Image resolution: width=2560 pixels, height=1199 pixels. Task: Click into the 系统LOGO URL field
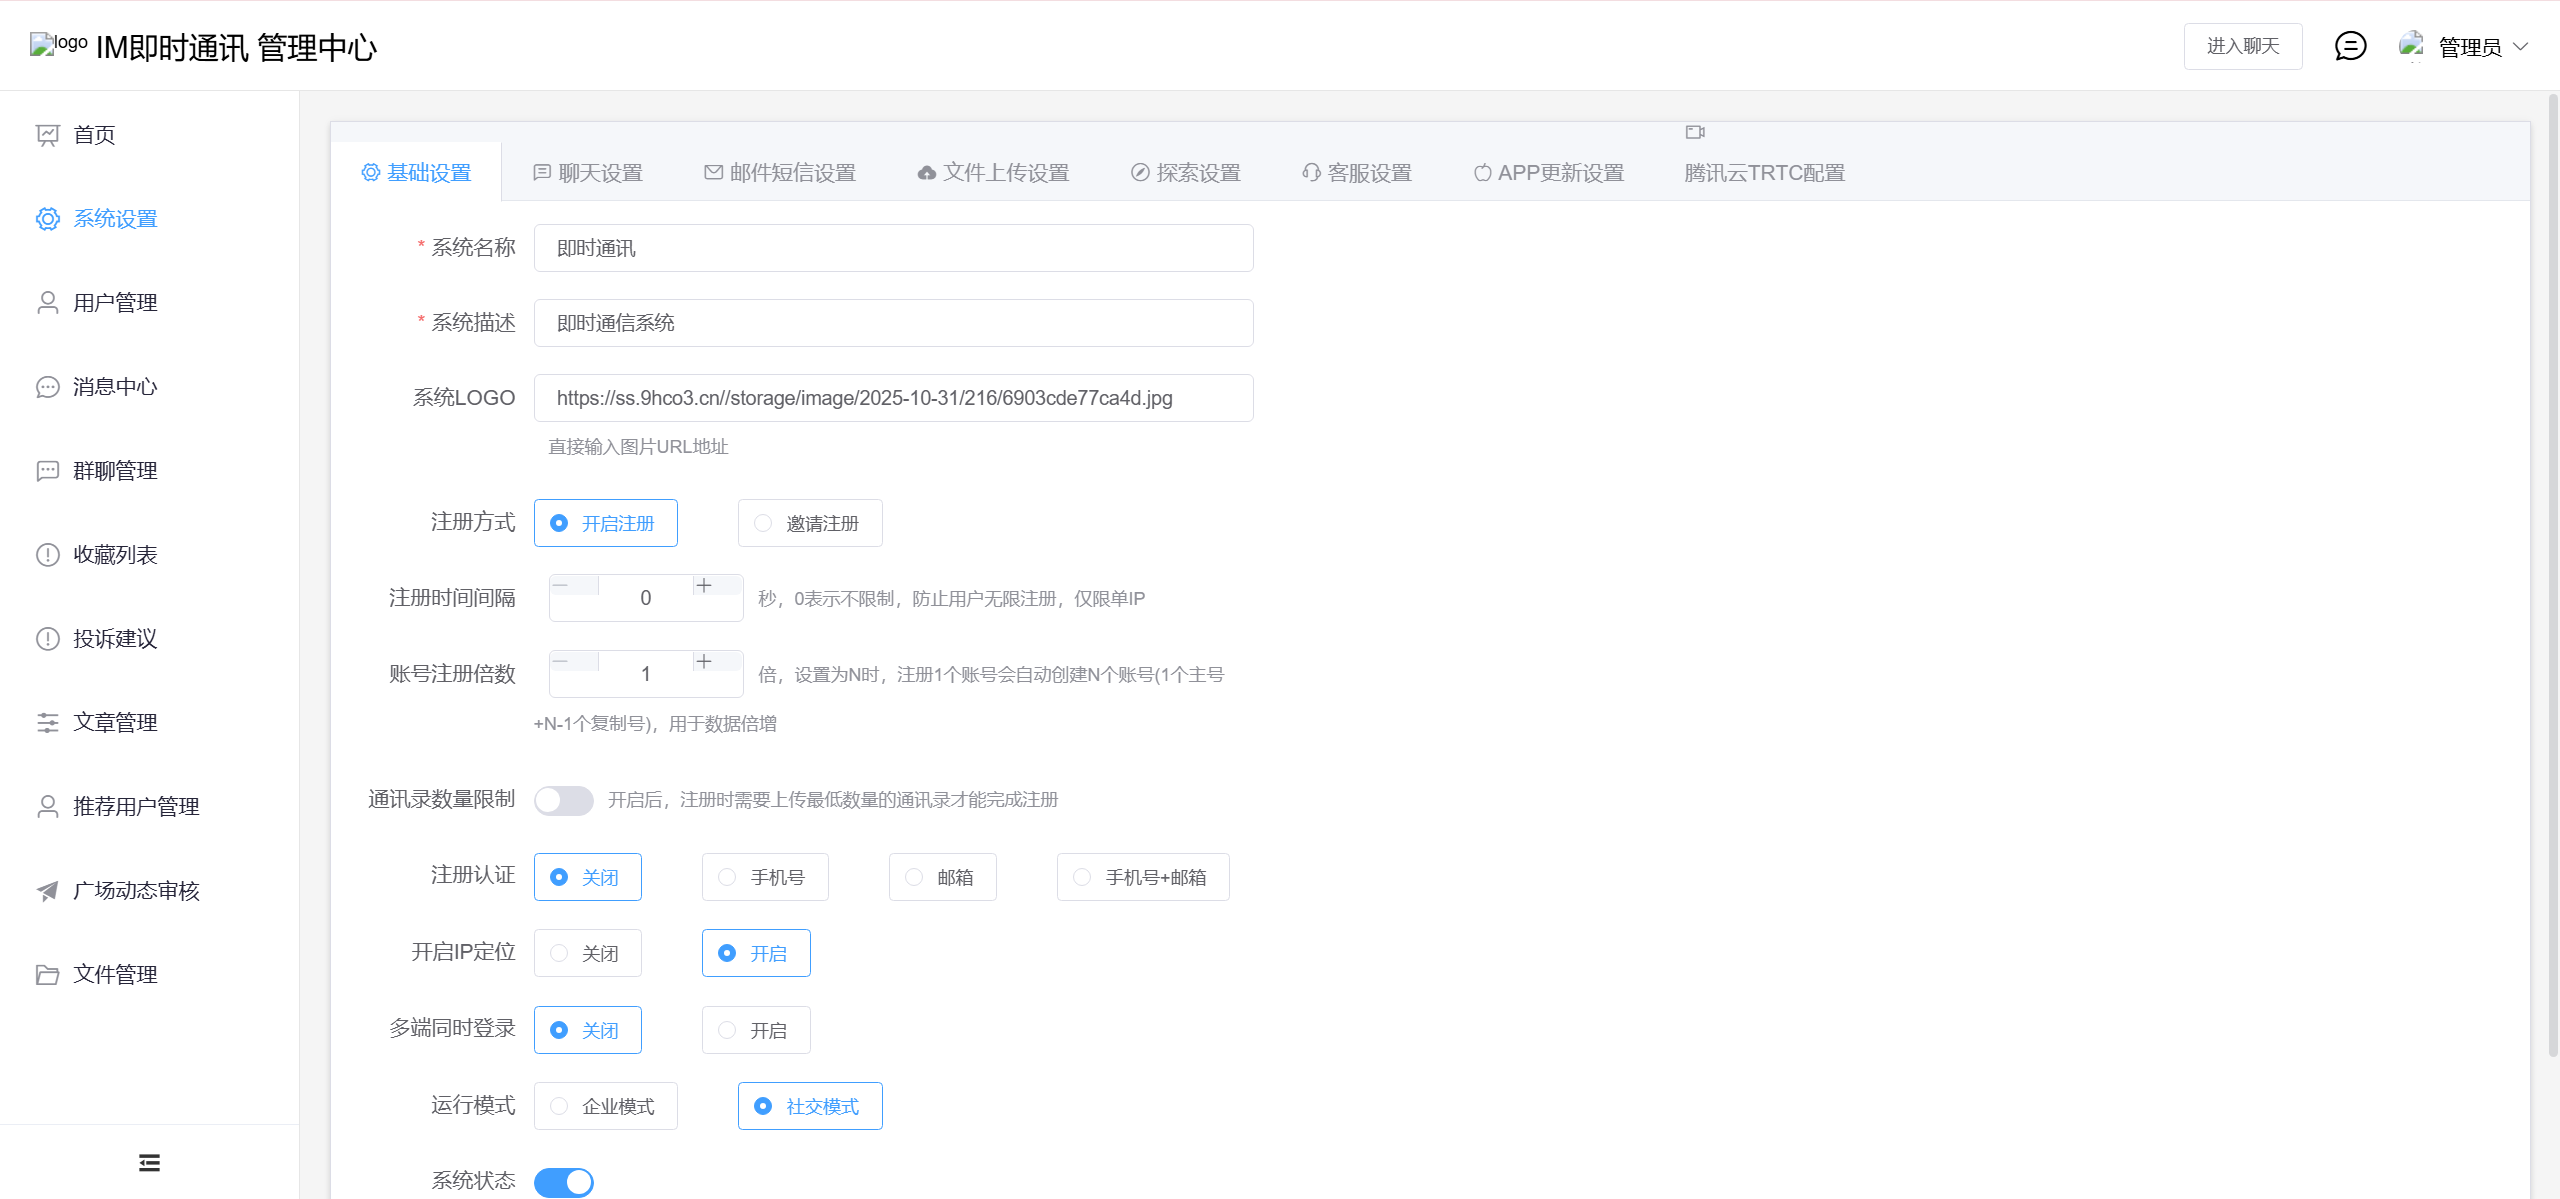pyautogui.click(x=893, y=398)
